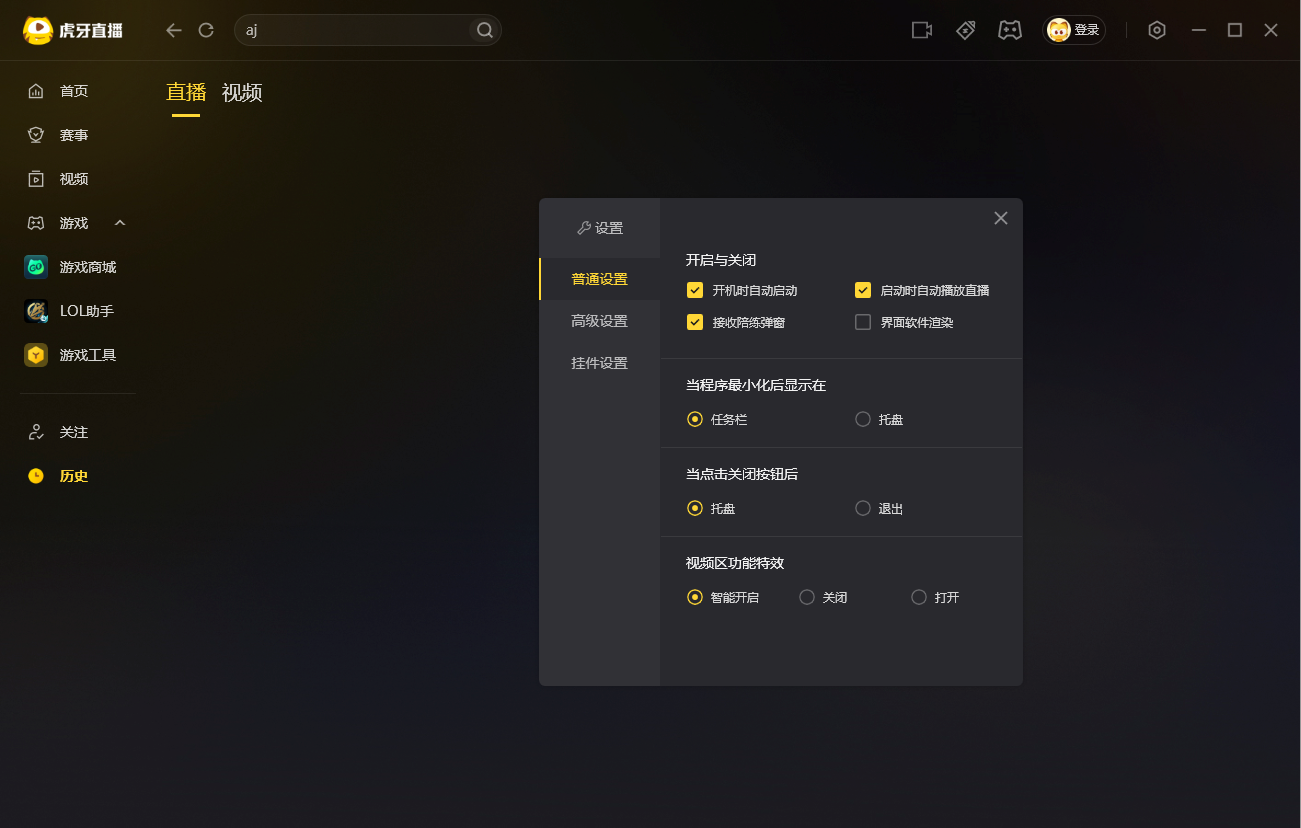
Task: Uncheck 接收陪练弹窗
Action: click(695, 322)
